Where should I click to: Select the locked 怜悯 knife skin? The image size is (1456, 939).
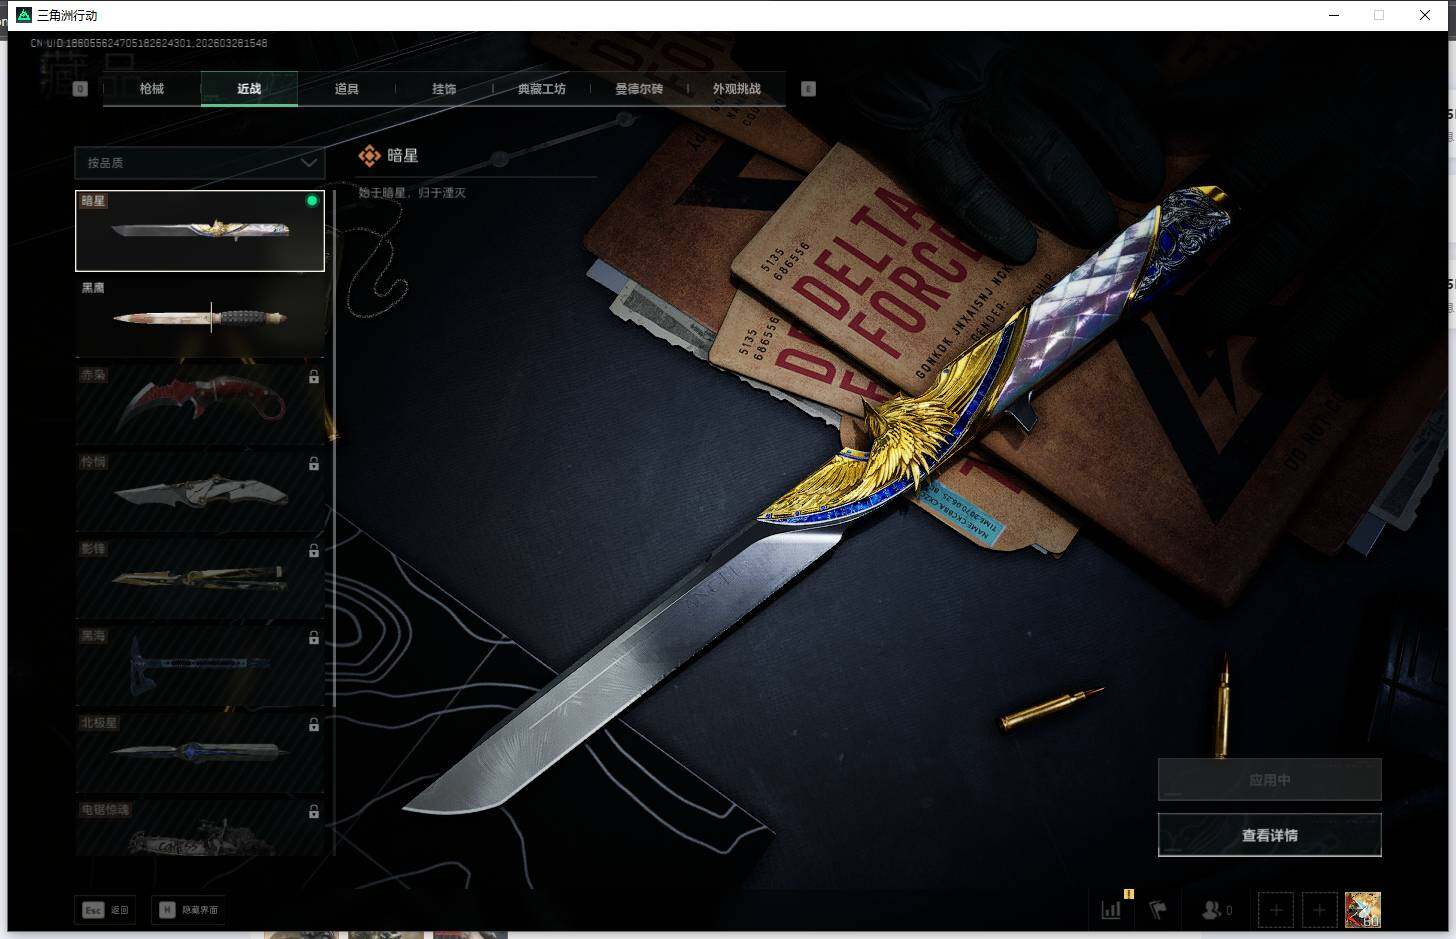200,491
